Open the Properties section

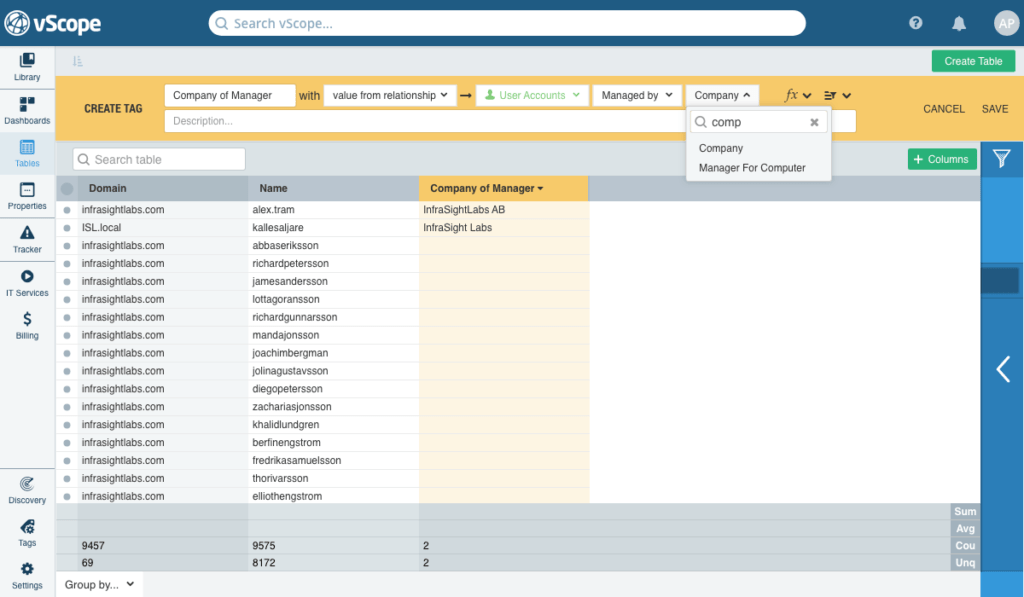click(x=27, y=196)
